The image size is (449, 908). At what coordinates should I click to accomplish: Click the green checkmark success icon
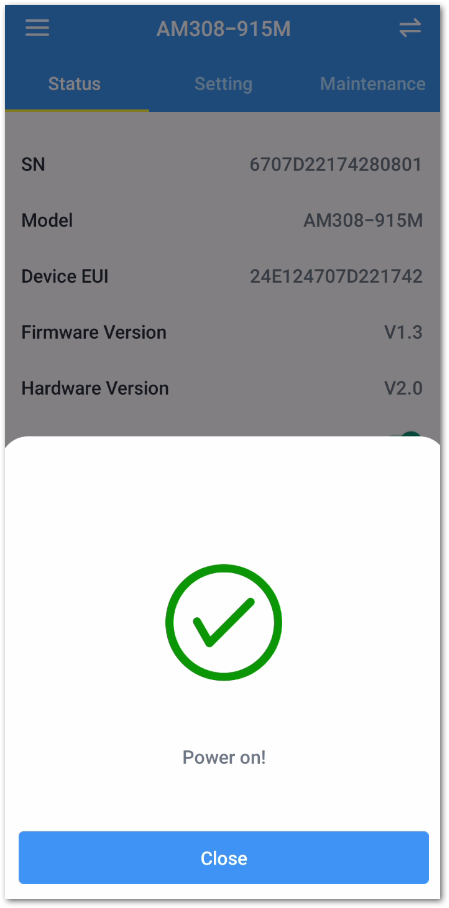coord(224,622)
